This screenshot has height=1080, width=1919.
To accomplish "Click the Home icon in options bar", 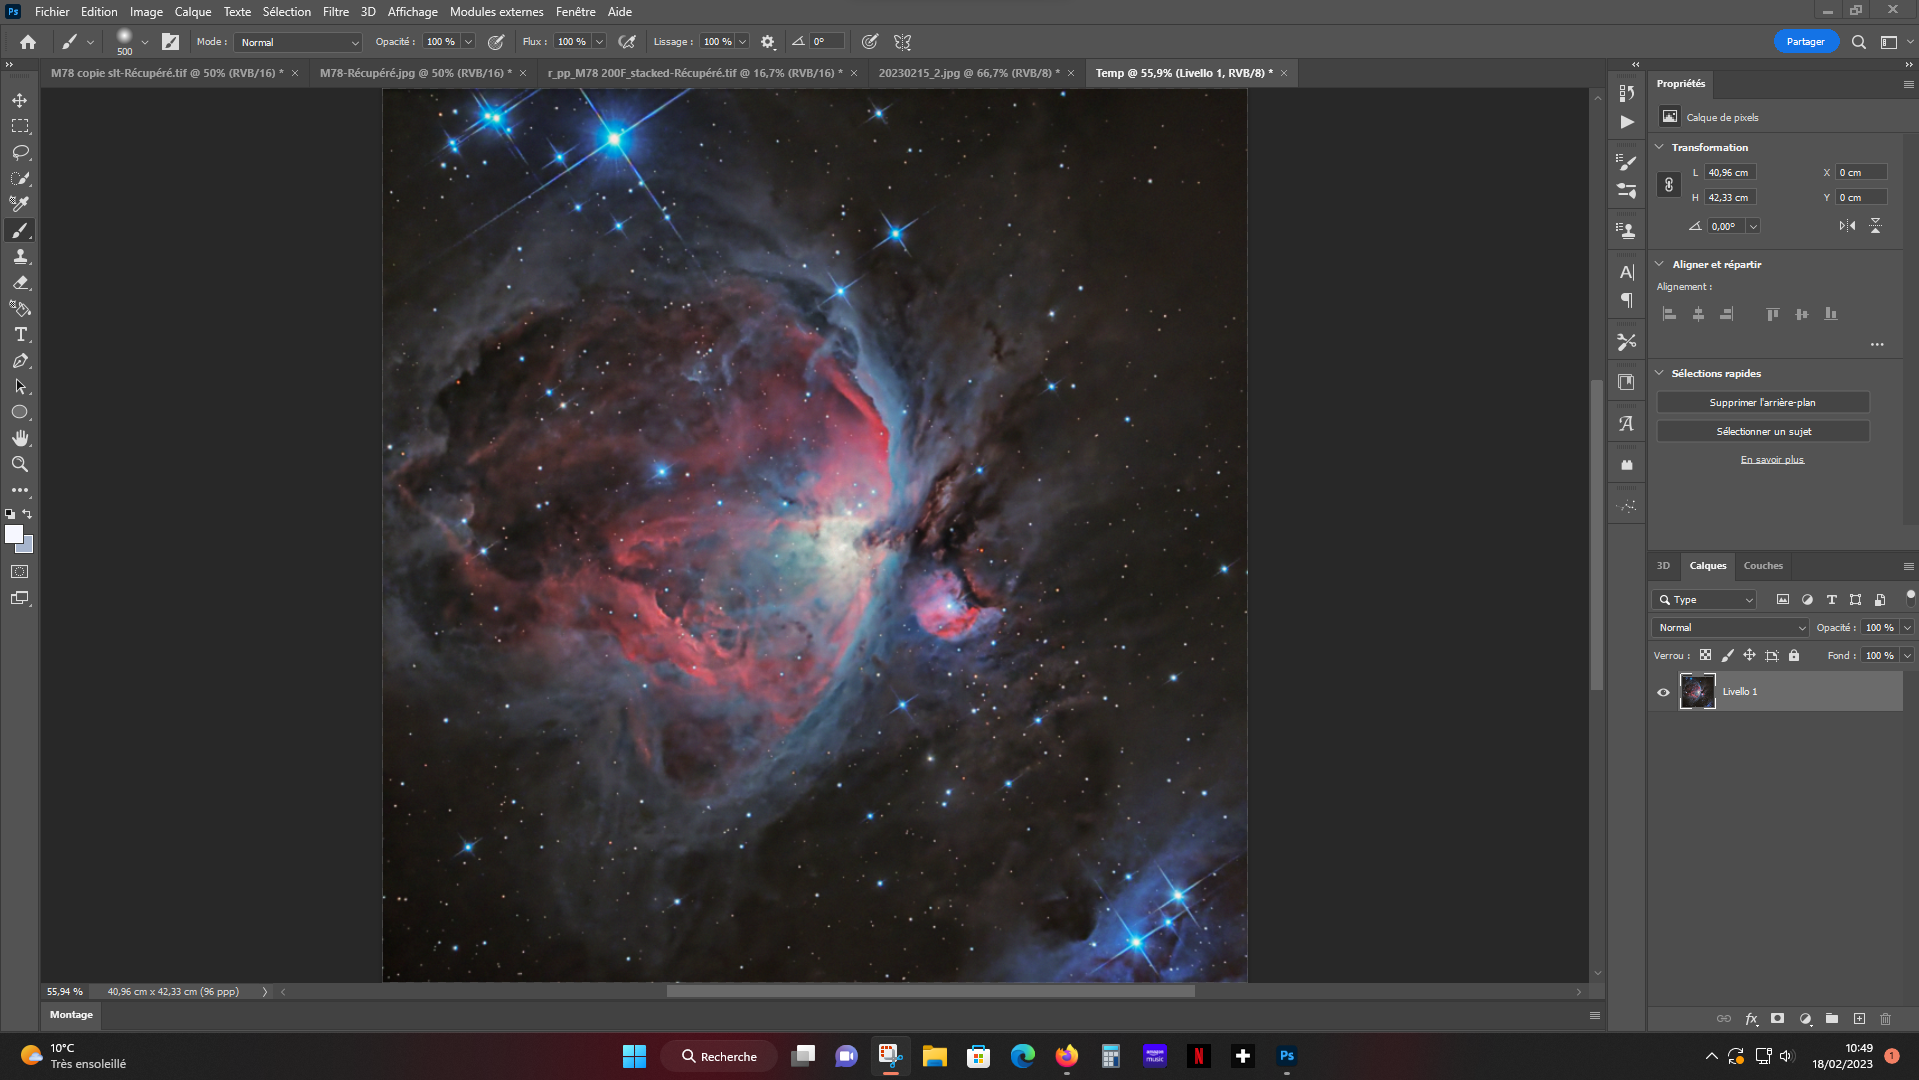I will click(28, 42).
